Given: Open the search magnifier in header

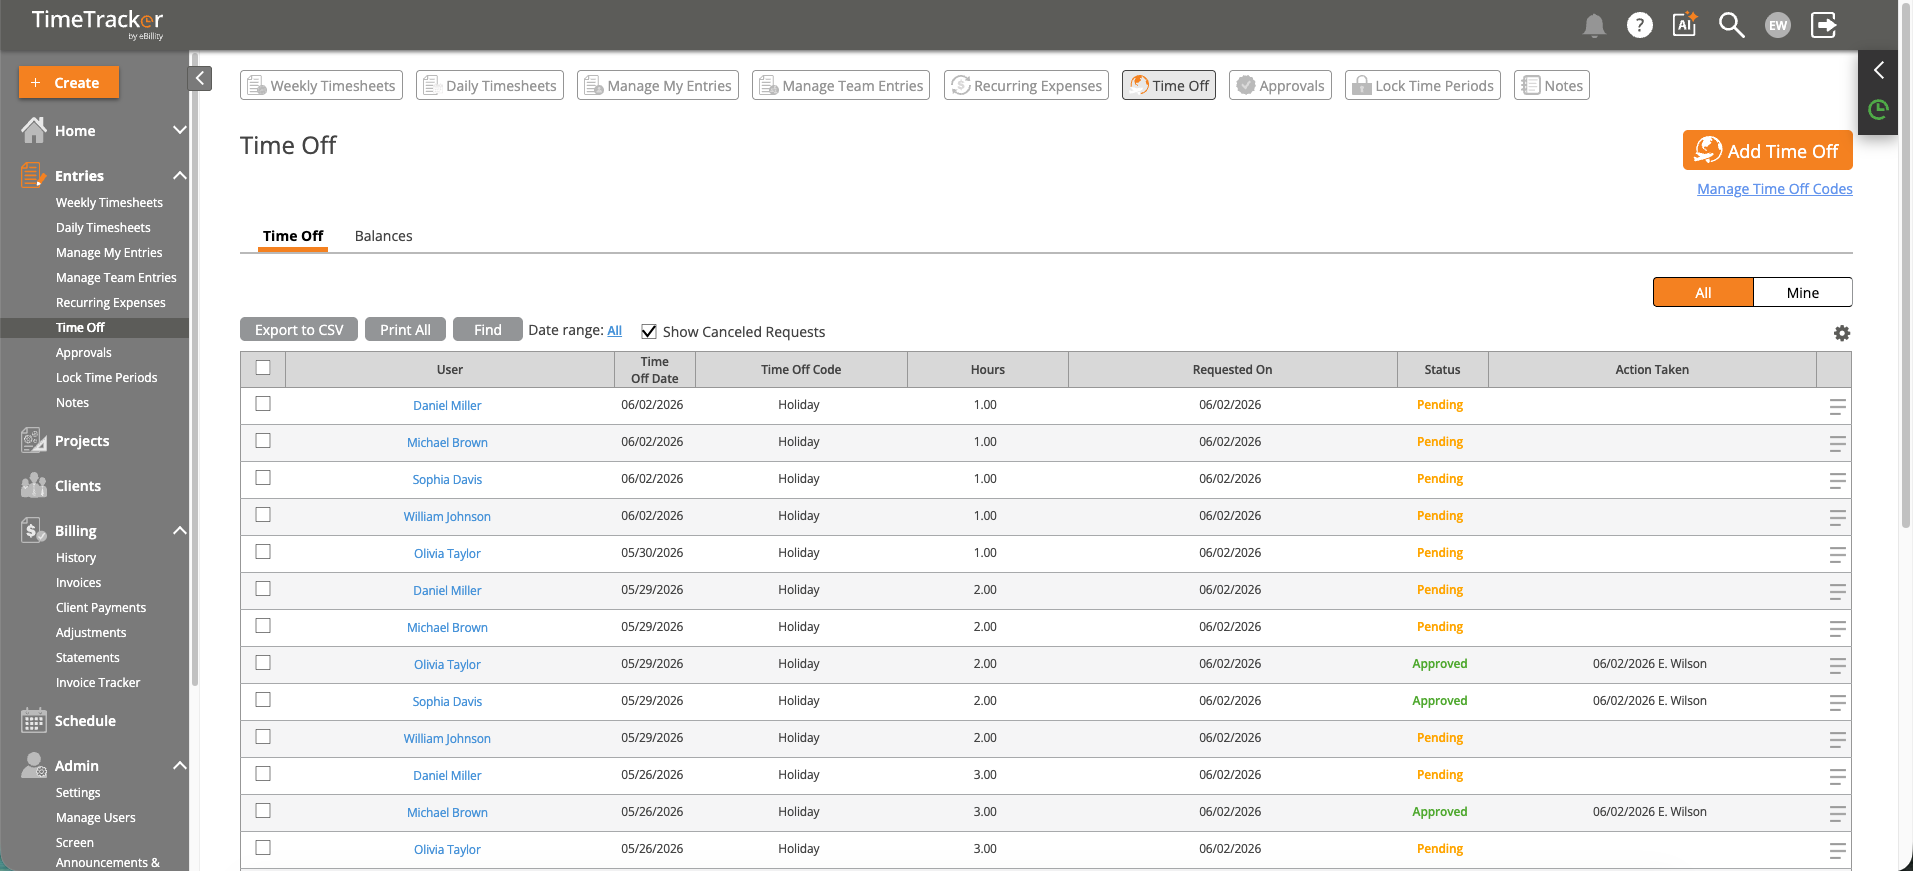Looking at the screenshot, I should pyautogui.click(x=1732, y=25).
